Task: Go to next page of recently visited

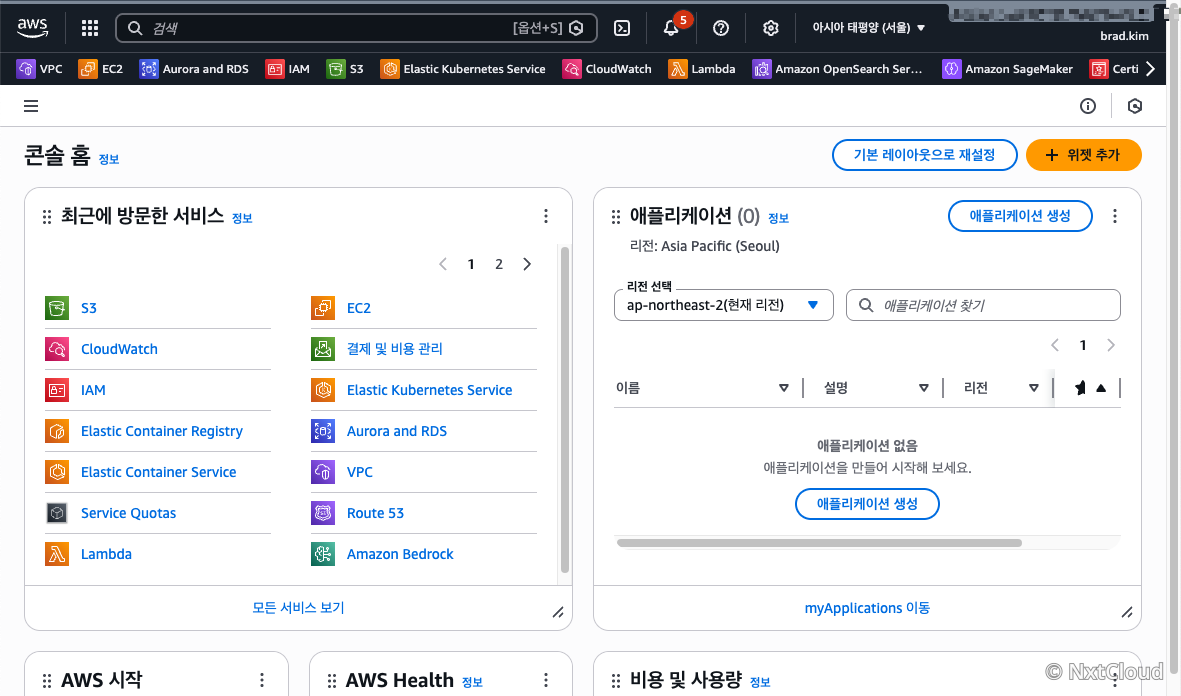Action: point(526,264)
